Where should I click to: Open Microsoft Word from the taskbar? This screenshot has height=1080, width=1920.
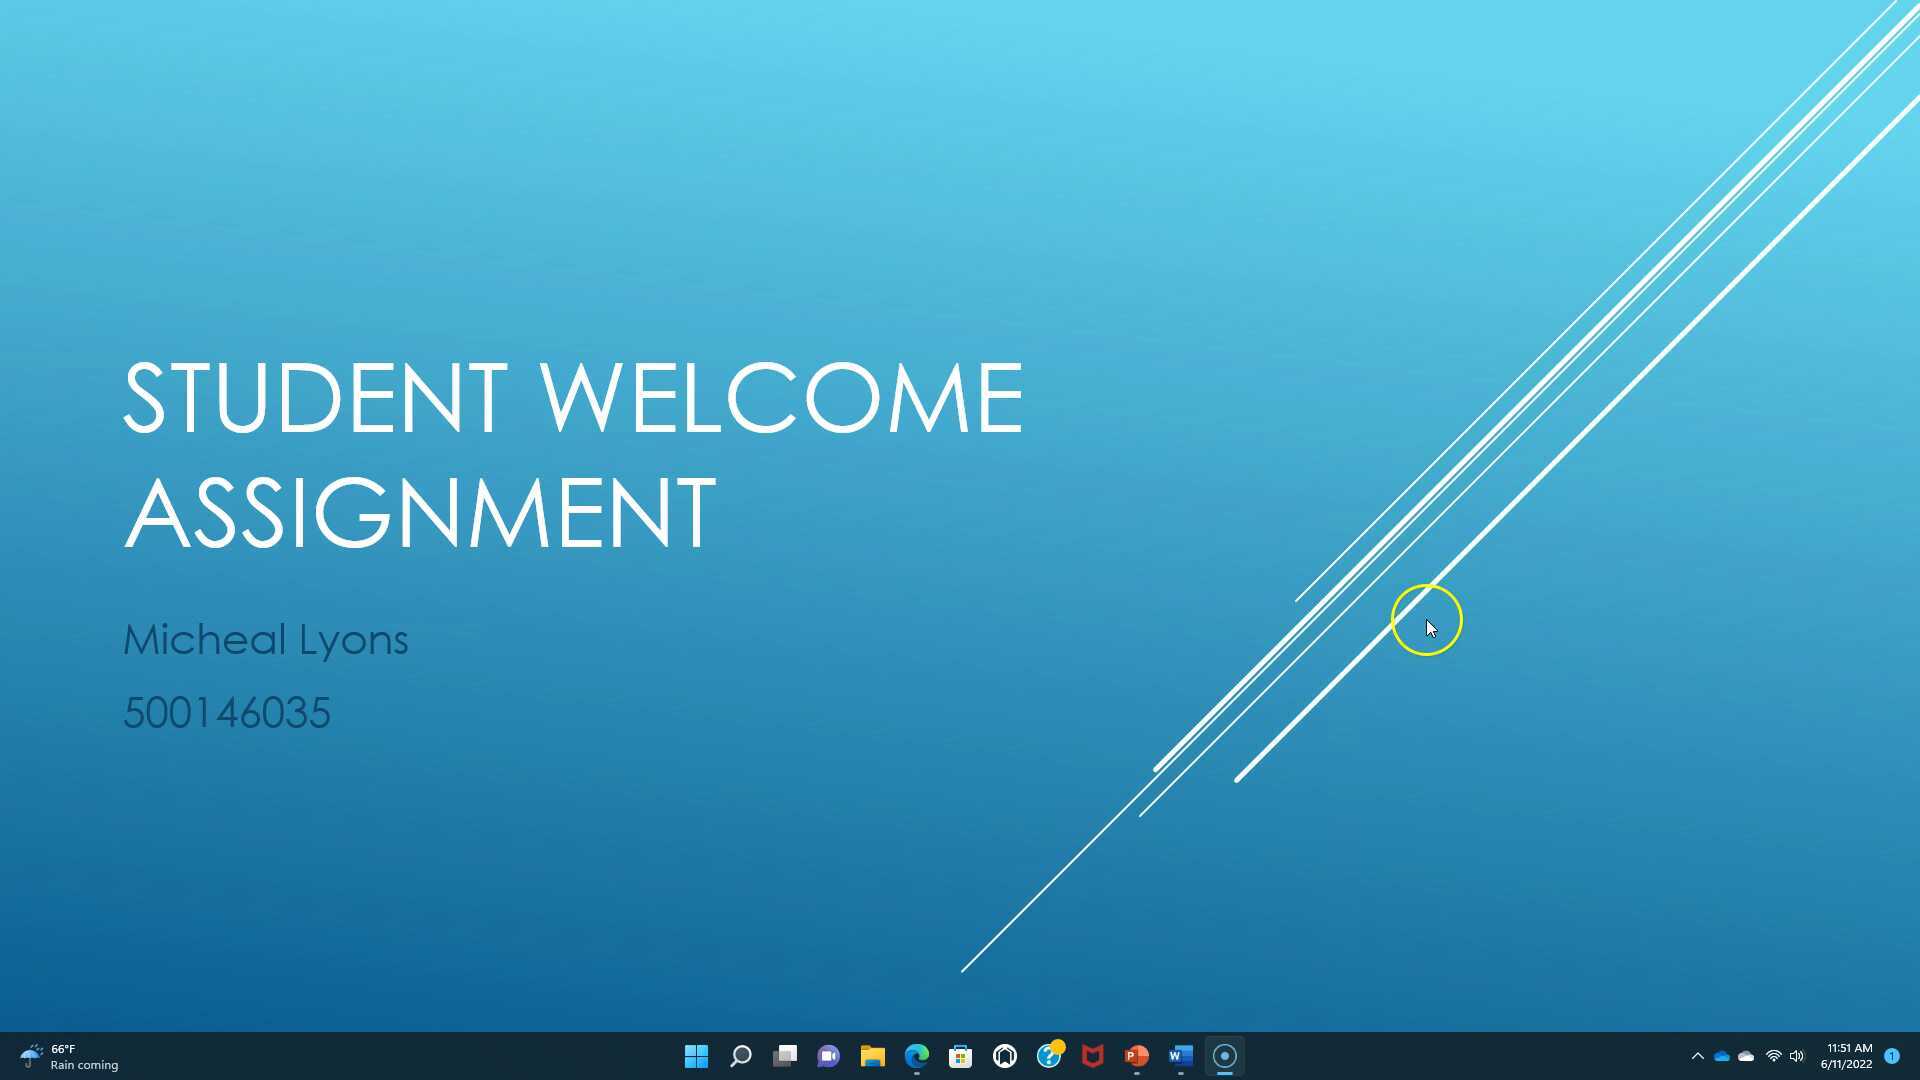1180,1056
